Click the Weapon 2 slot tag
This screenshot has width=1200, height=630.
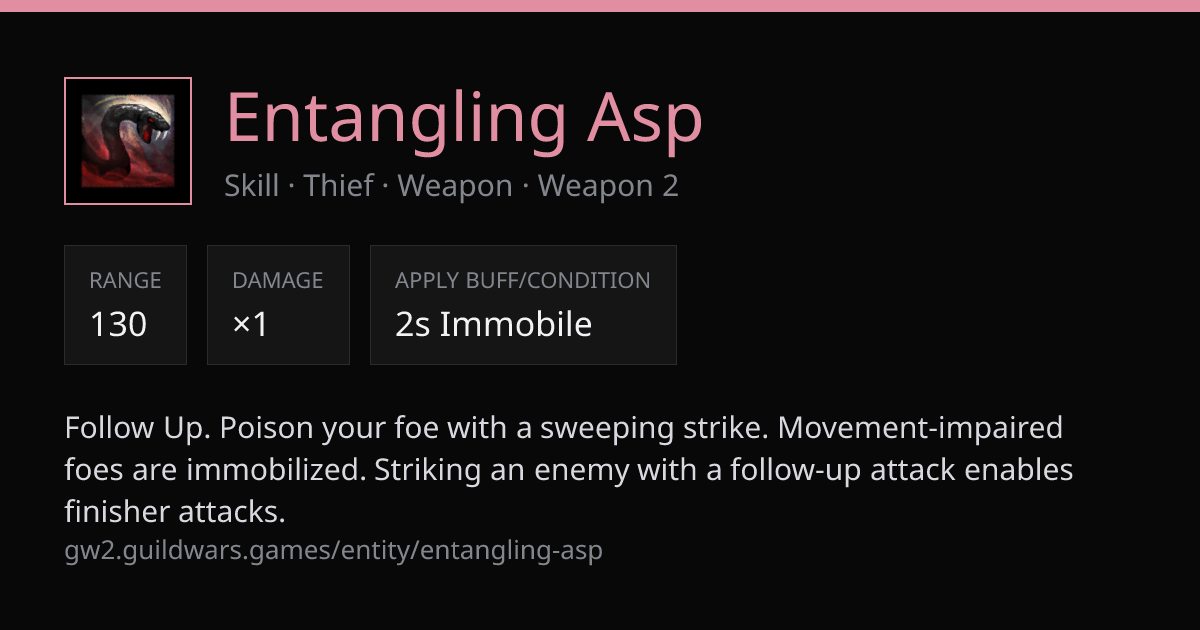608,186
